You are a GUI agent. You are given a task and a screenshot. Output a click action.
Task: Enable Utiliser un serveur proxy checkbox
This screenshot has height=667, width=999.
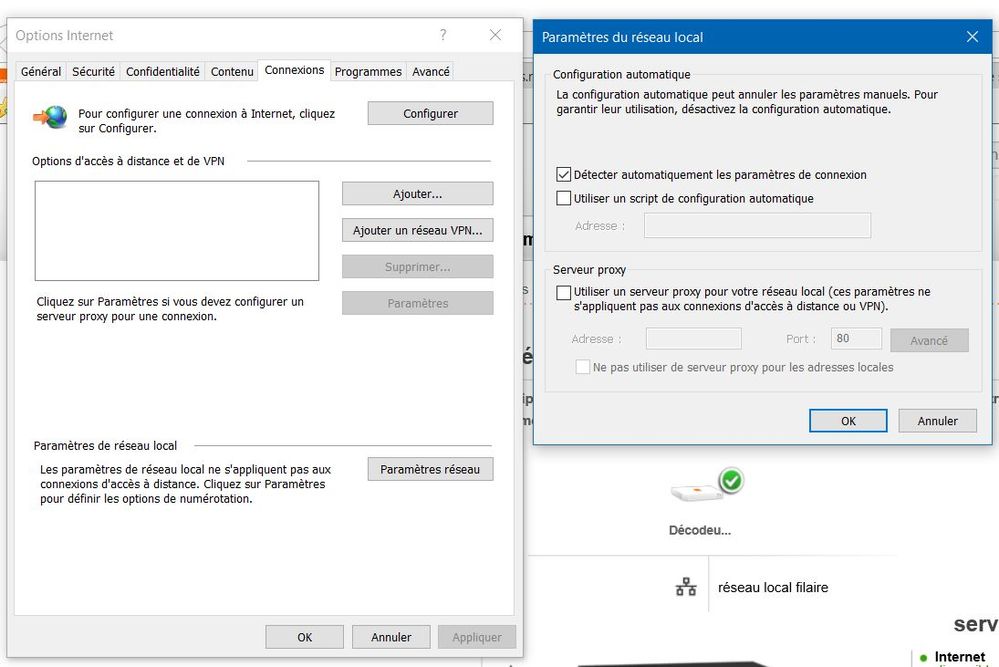[x=563, y=292]
